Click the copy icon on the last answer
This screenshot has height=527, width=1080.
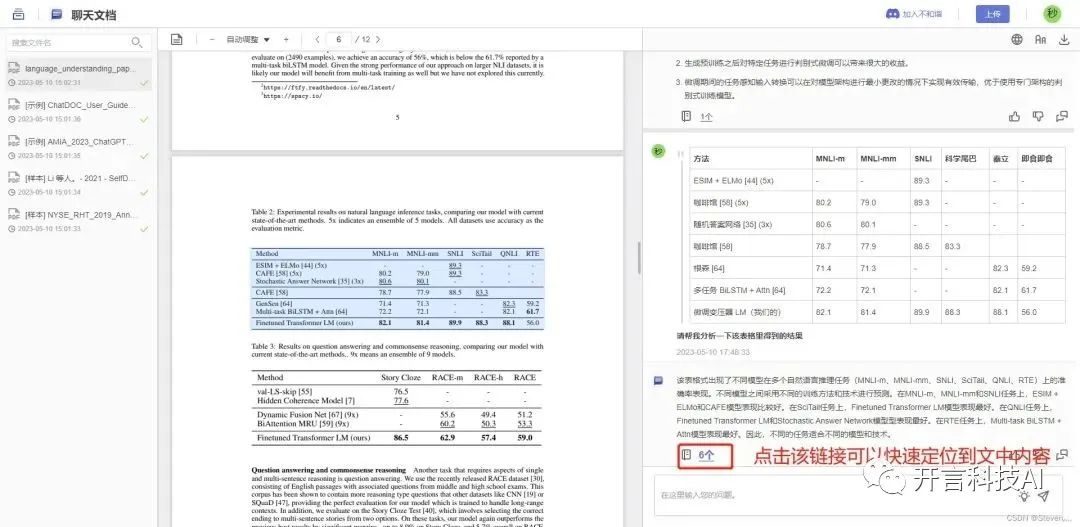click(x=1062, y=455)
